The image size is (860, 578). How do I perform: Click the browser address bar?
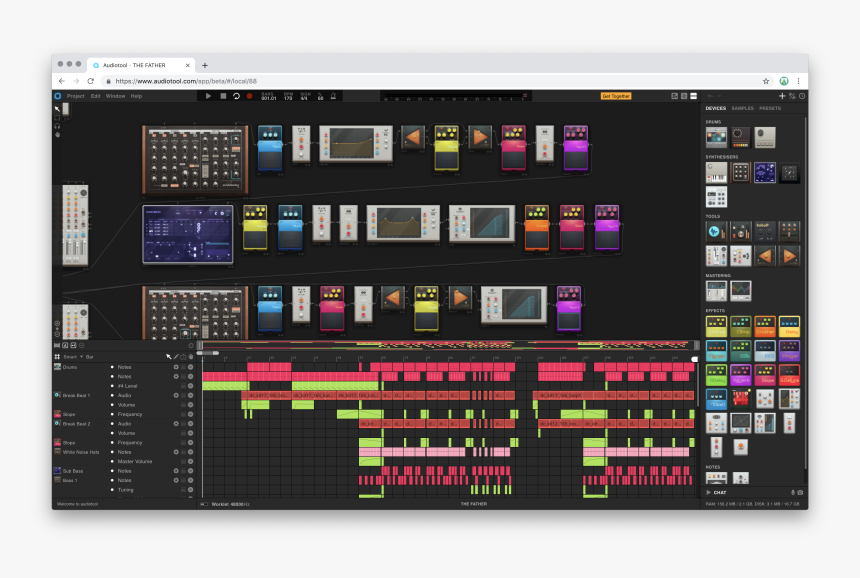pyautogui.click(x=400, y=81)
